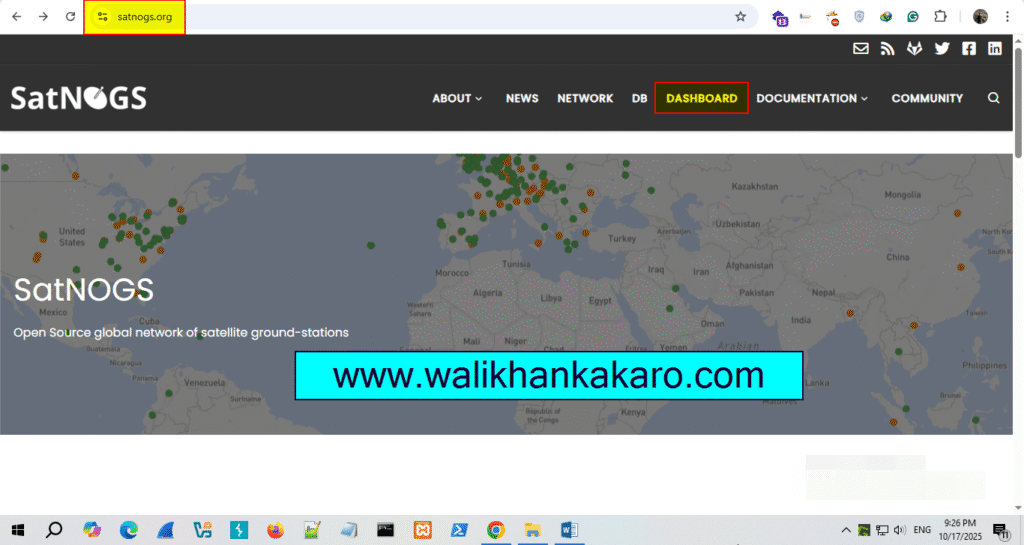Open the NEWS menu item
This screenshot has width=1024, height=545.
[x=522, y=98]
